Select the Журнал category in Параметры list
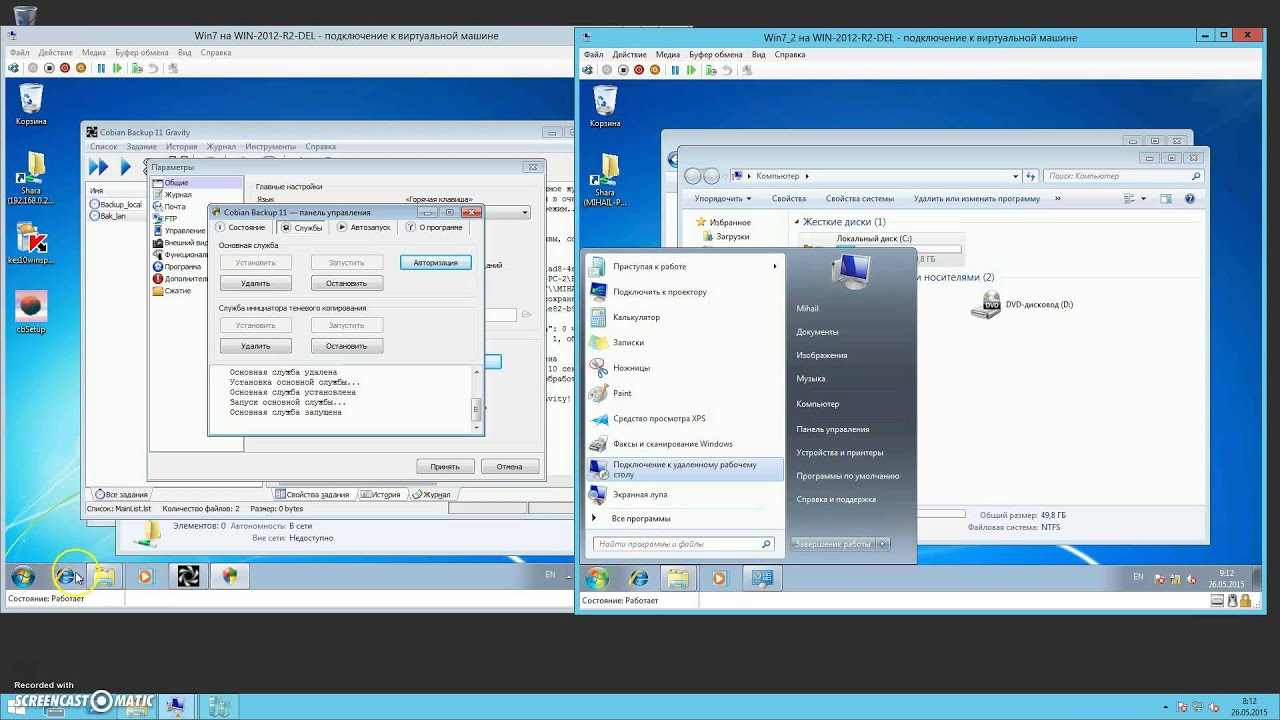The height and width of the screenshot is (720, 1280). click(x=177, y=195)
